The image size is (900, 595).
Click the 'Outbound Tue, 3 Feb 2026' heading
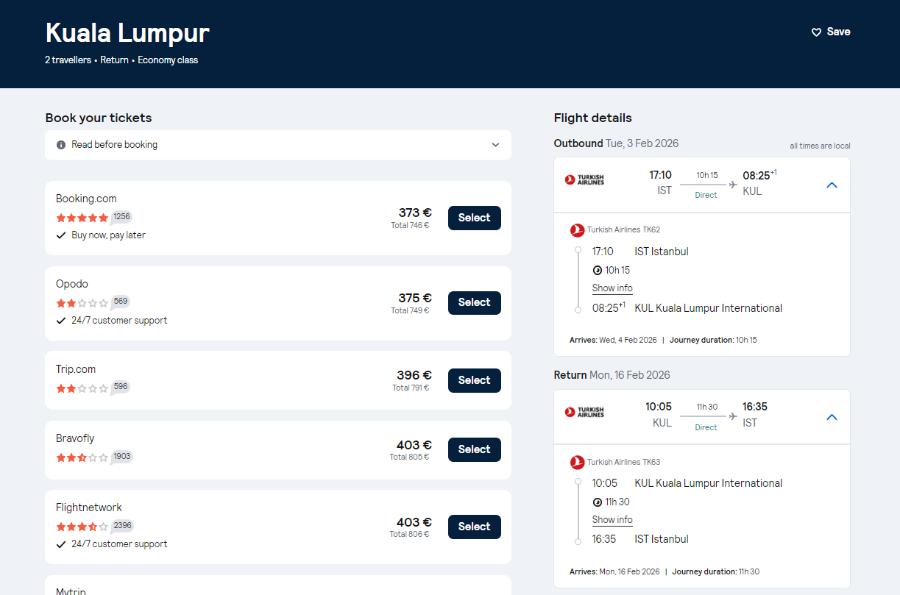pos(616,143)
